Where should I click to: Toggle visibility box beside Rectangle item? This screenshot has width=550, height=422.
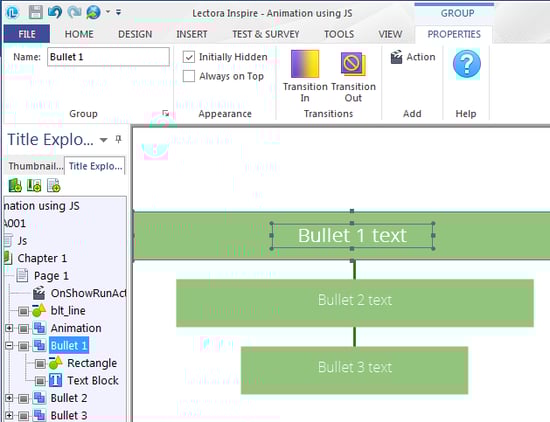pyautogui.click(x=40, y=363)
